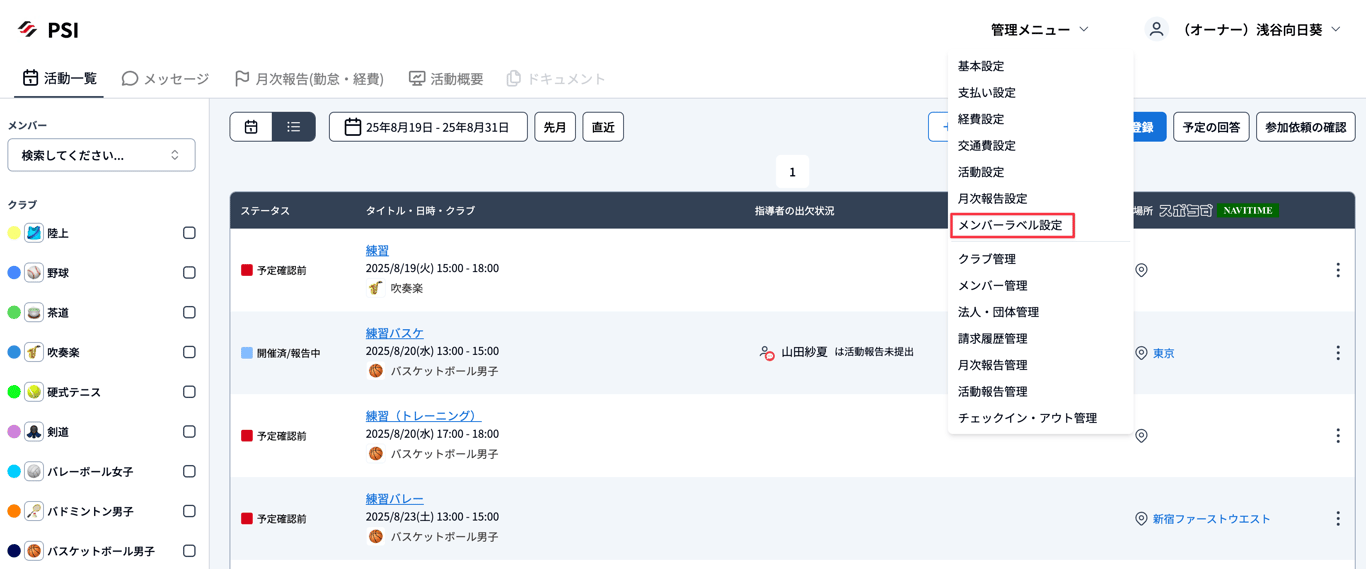Click the NAVITIME logo in header

(1247, 211)
